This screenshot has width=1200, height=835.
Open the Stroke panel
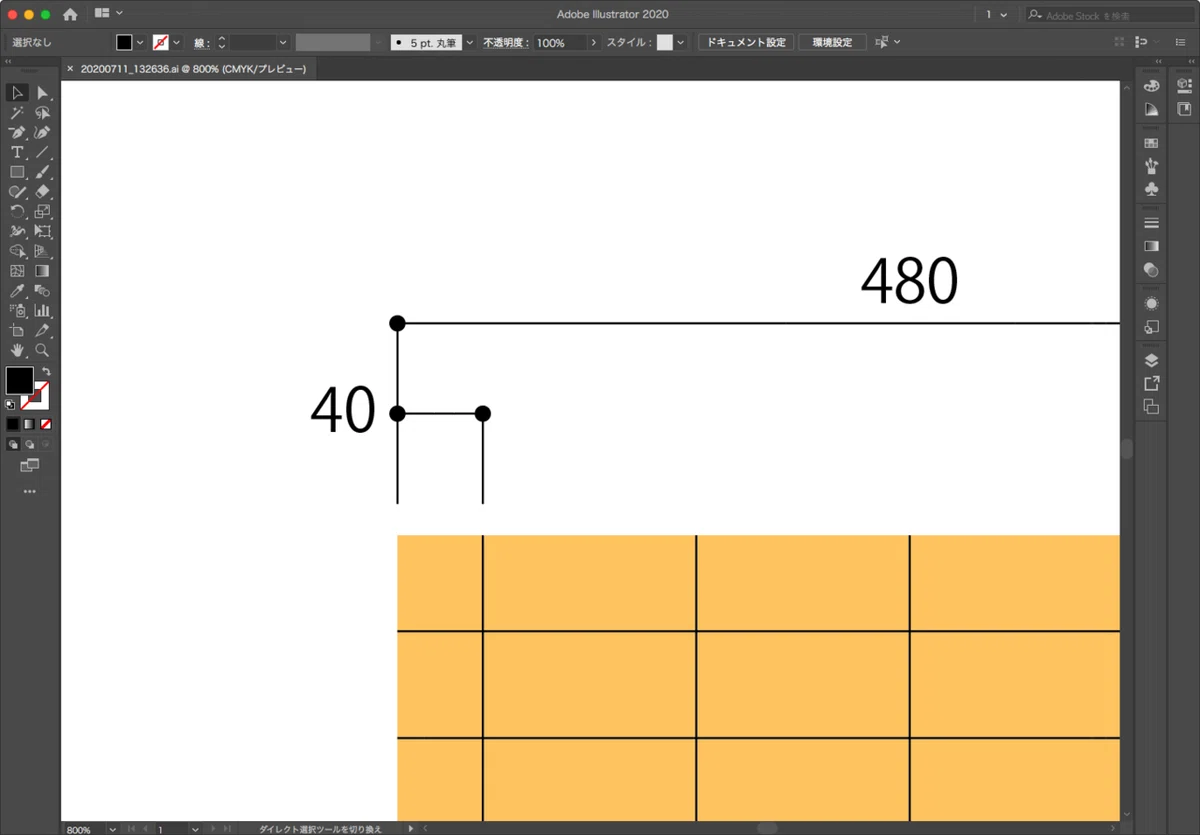click(x=1151, y=222)
